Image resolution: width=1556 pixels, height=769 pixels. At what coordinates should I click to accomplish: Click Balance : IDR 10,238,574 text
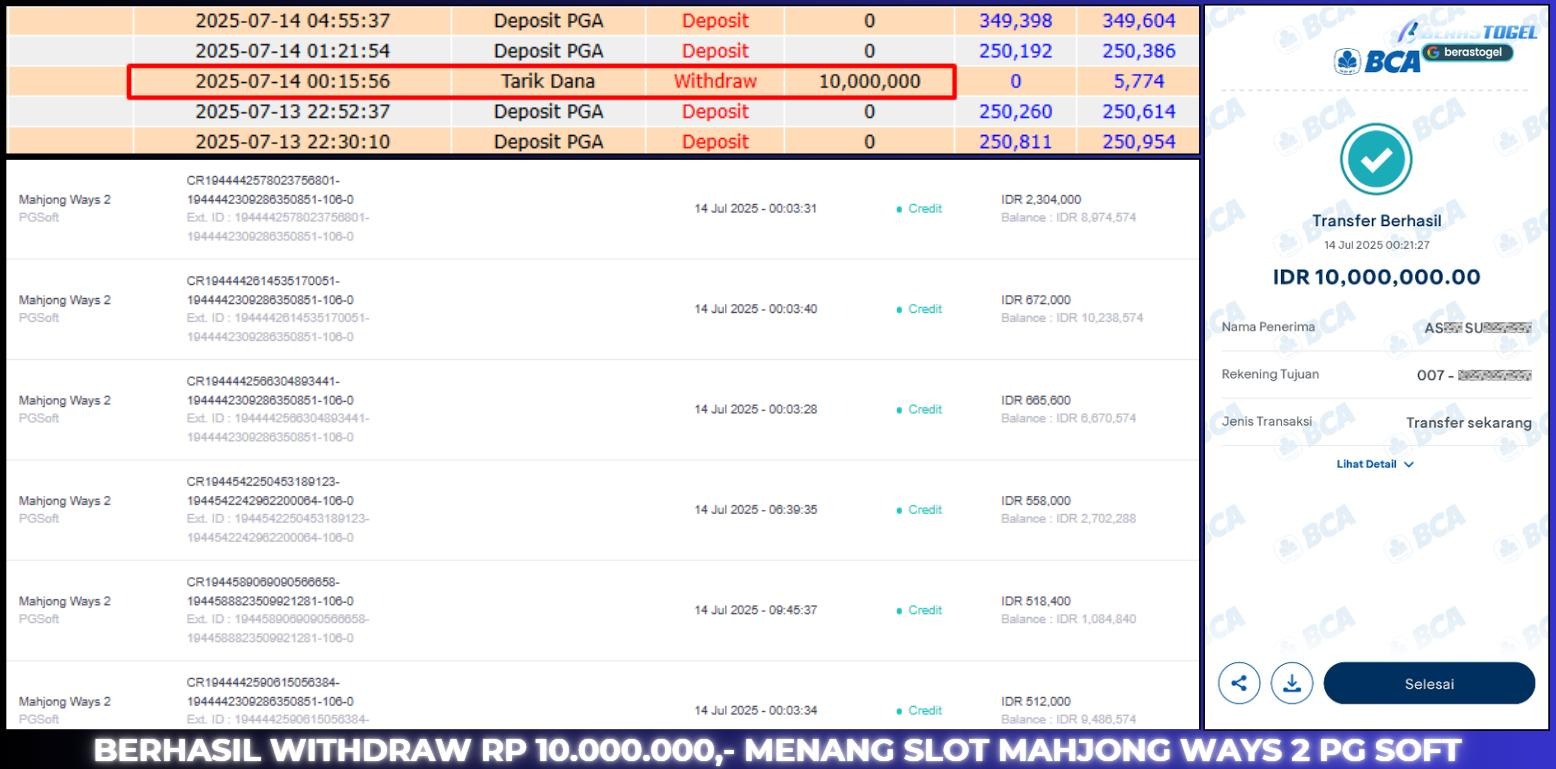pyautogui.click(x=1072, y=318)
